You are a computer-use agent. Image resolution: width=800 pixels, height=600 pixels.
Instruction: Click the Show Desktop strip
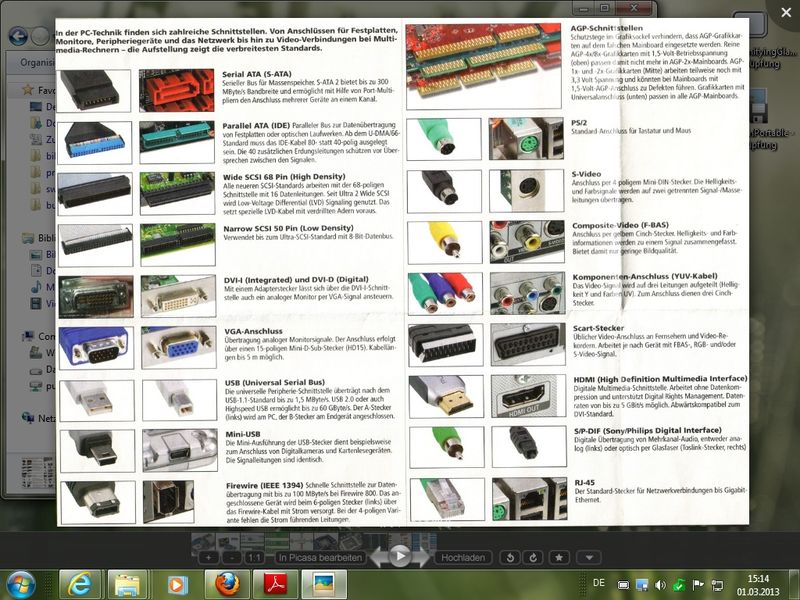[795, 585]
